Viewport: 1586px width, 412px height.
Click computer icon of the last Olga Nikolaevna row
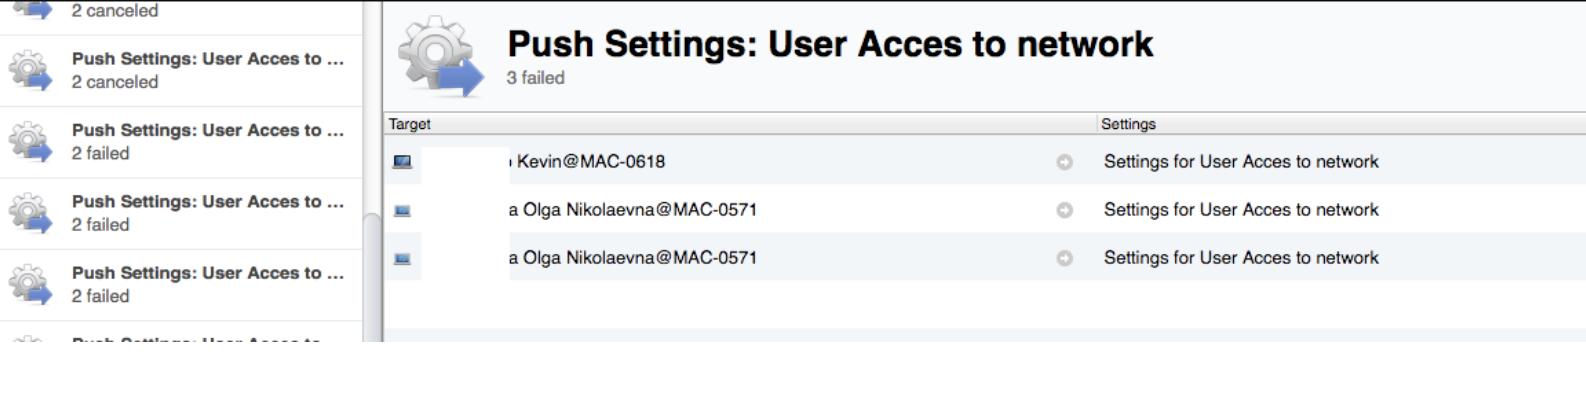[x=402, y=258]
